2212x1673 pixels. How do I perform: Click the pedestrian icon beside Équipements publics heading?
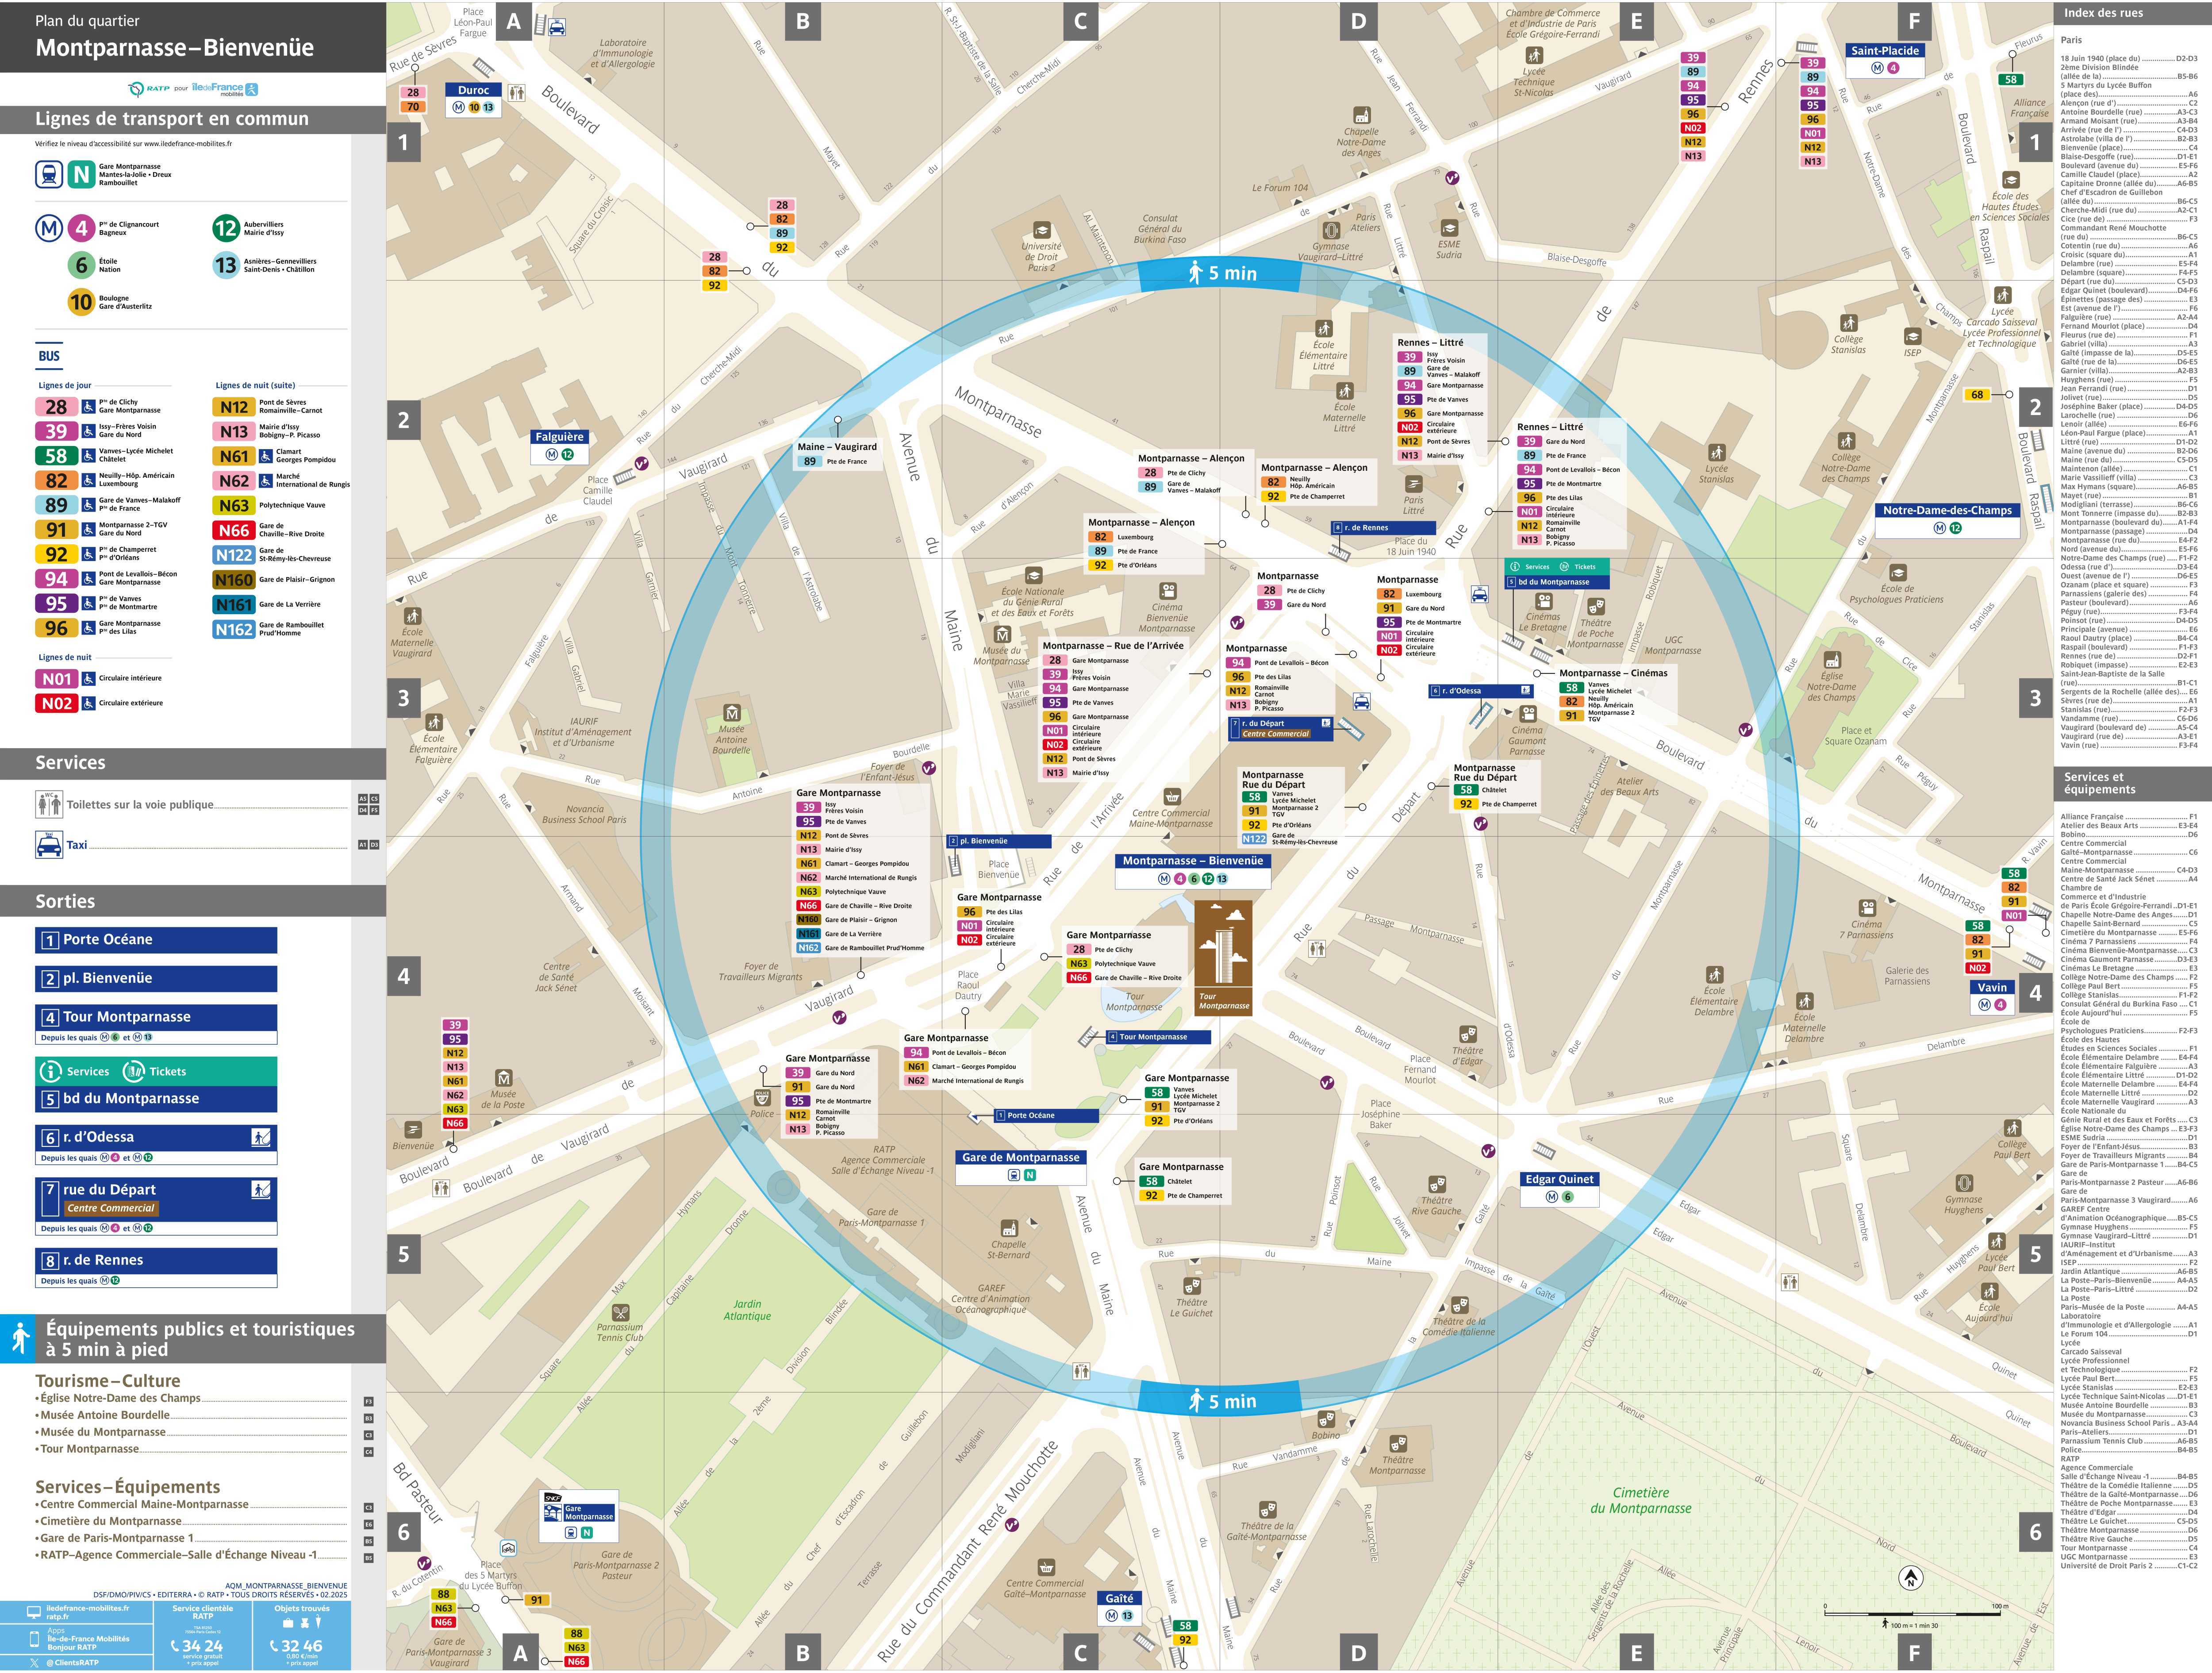coord(20,1338)
